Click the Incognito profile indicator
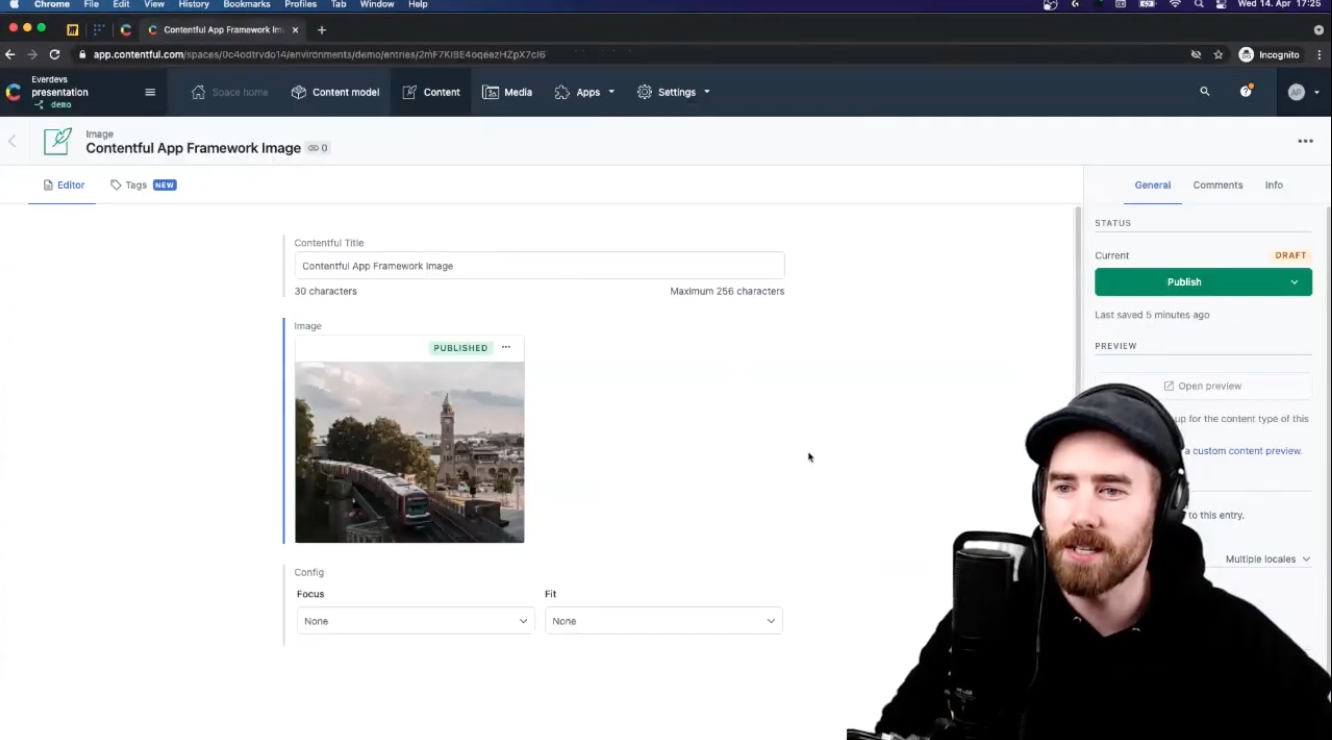Screen dimensions: 1332x740 pos(1269,55)
